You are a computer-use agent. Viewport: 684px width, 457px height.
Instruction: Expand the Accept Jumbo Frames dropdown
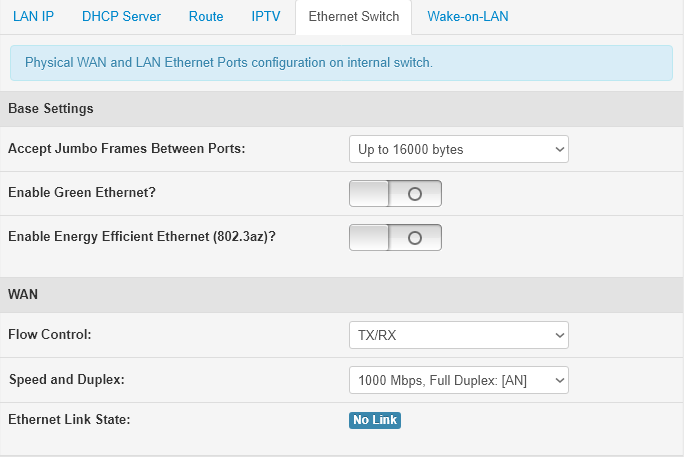[458, 149]
